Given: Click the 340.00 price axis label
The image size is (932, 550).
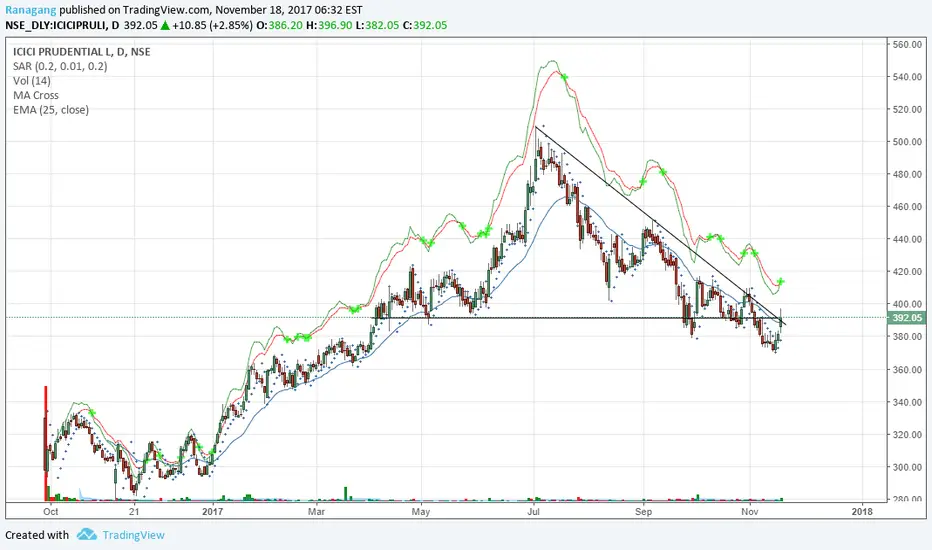Looking at the screenshot, I should 907,402.
